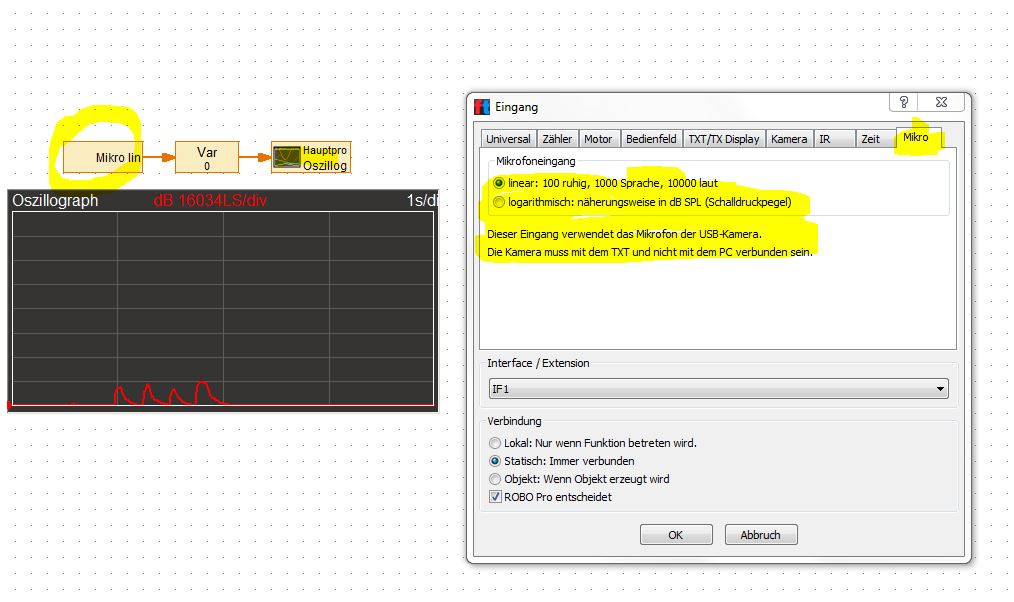Image resolution: width=1014 pixels, height=602 pixels.
Task: Toggle ROBO Pro entscheidet checkbox
Action: pyautogui.click(x=495, y=497)
